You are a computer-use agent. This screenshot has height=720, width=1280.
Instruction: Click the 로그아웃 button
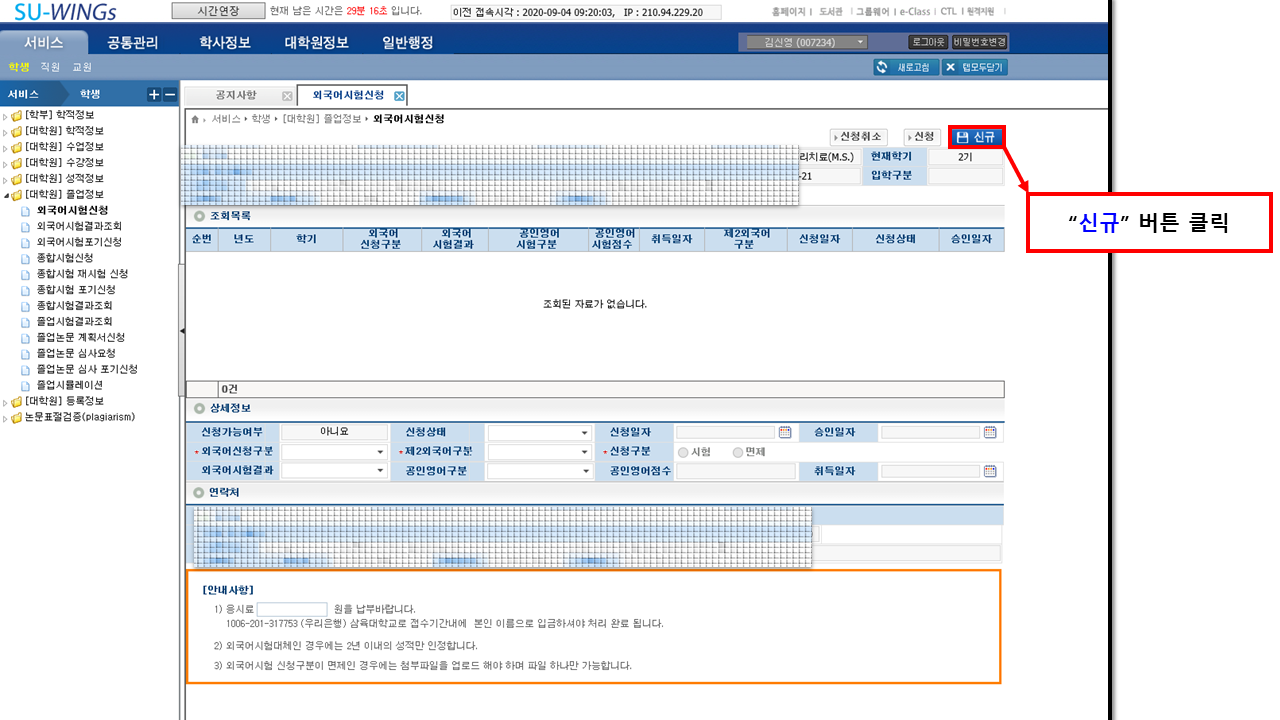coord(928,42)
